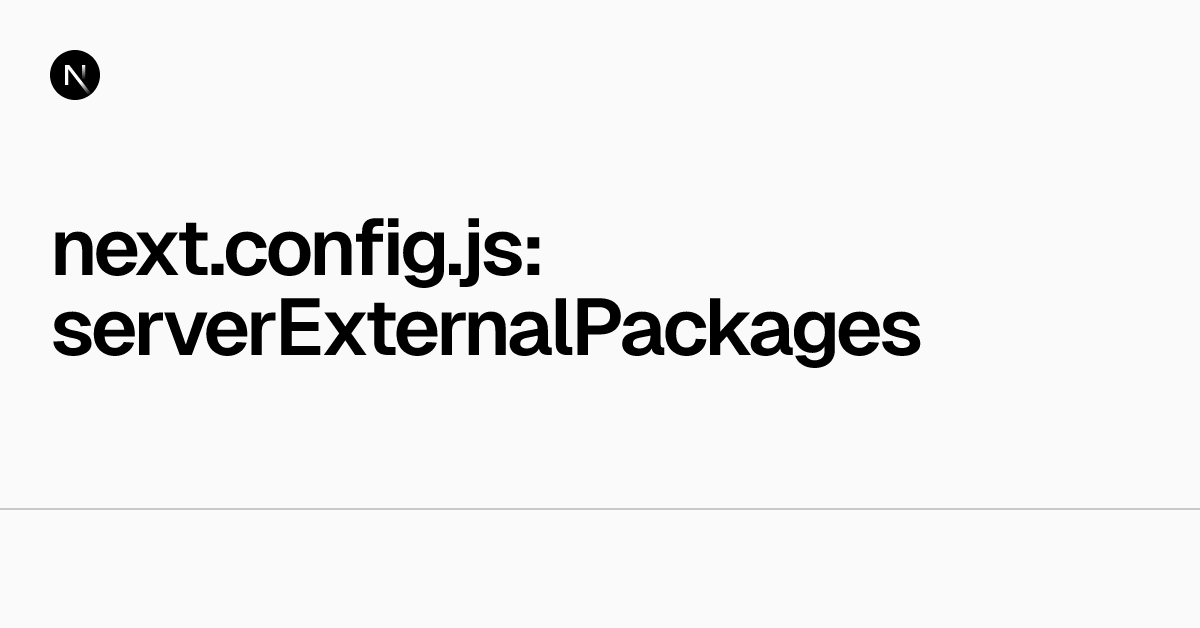Click the dot between "config" and "js"
The height and width of the screenshot is (628, 1200).
450,272
